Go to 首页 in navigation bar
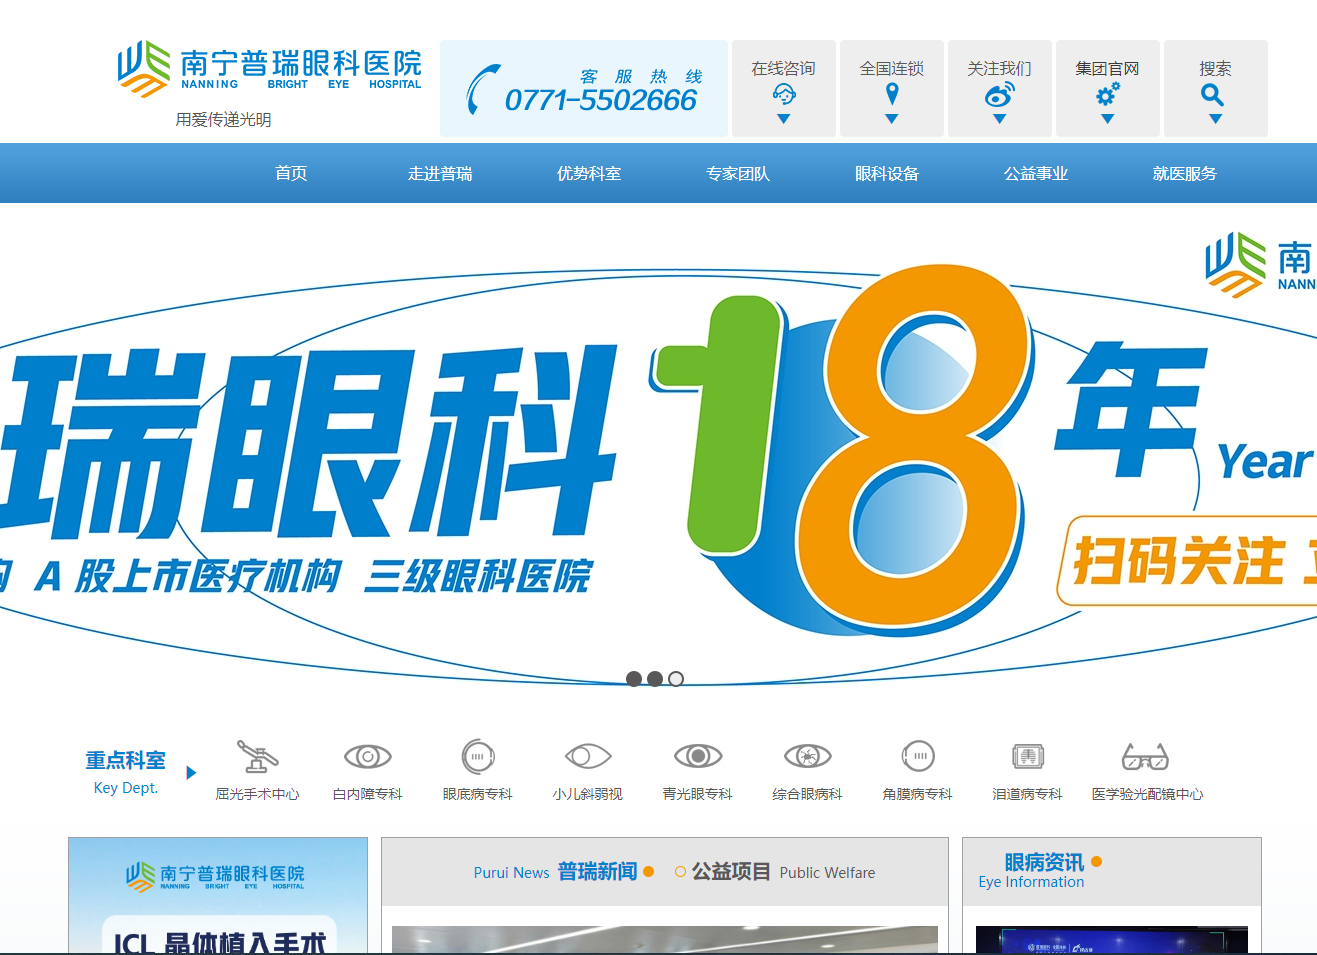 pyautogui.click(x=291, y=173)
